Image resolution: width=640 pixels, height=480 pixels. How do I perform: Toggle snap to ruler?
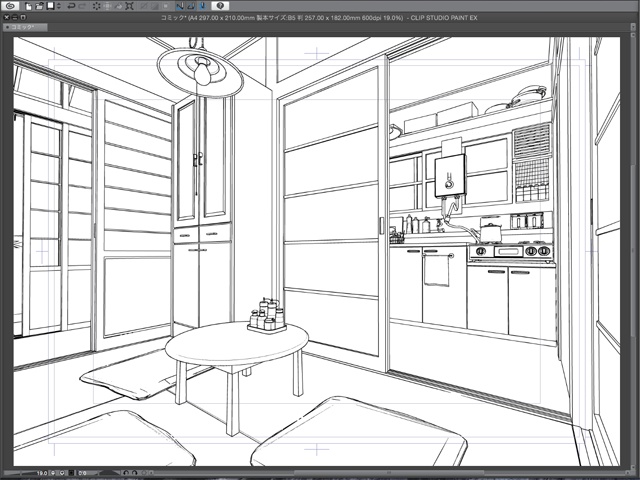[180, 6]
